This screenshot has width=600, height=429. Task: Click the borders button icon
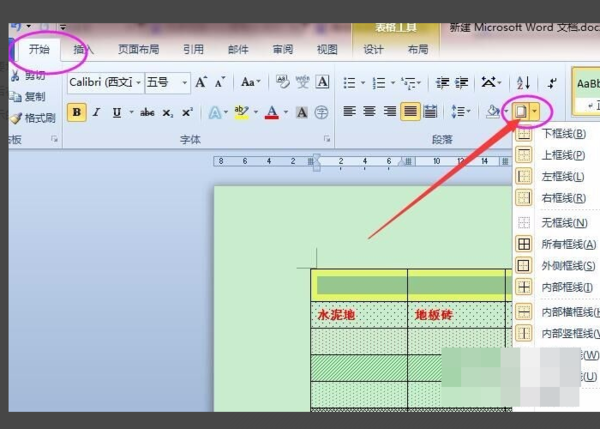click(521, 112)
